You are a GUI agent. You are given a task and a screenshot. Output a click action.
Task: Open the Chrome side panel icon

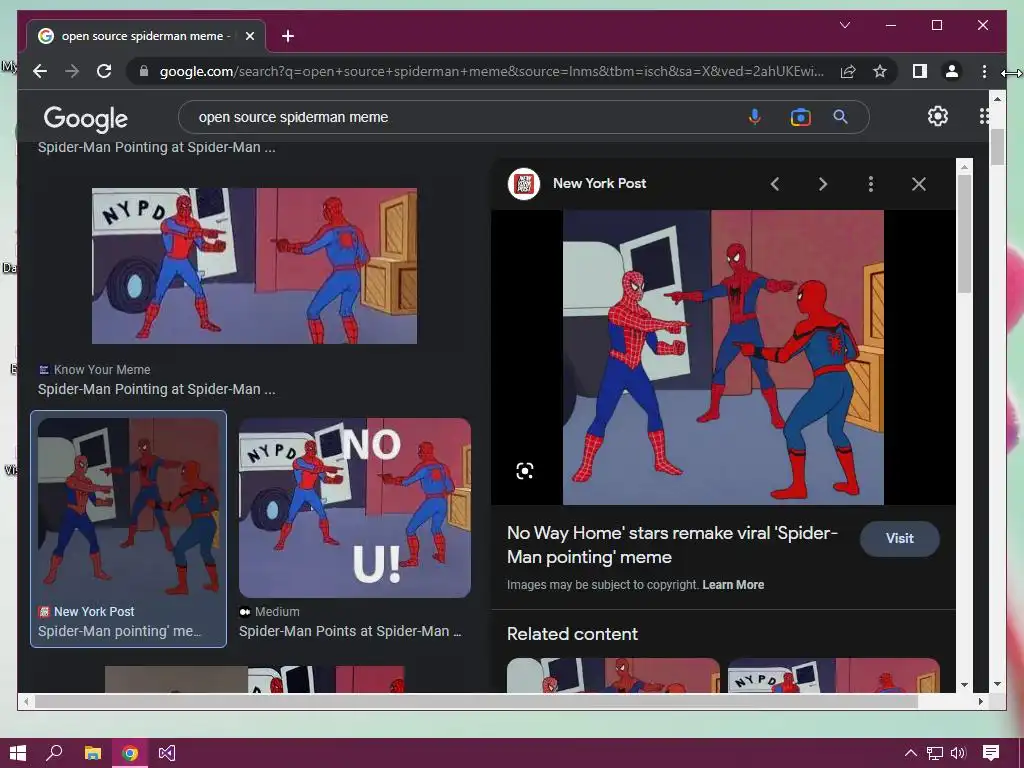click(920, 71)
